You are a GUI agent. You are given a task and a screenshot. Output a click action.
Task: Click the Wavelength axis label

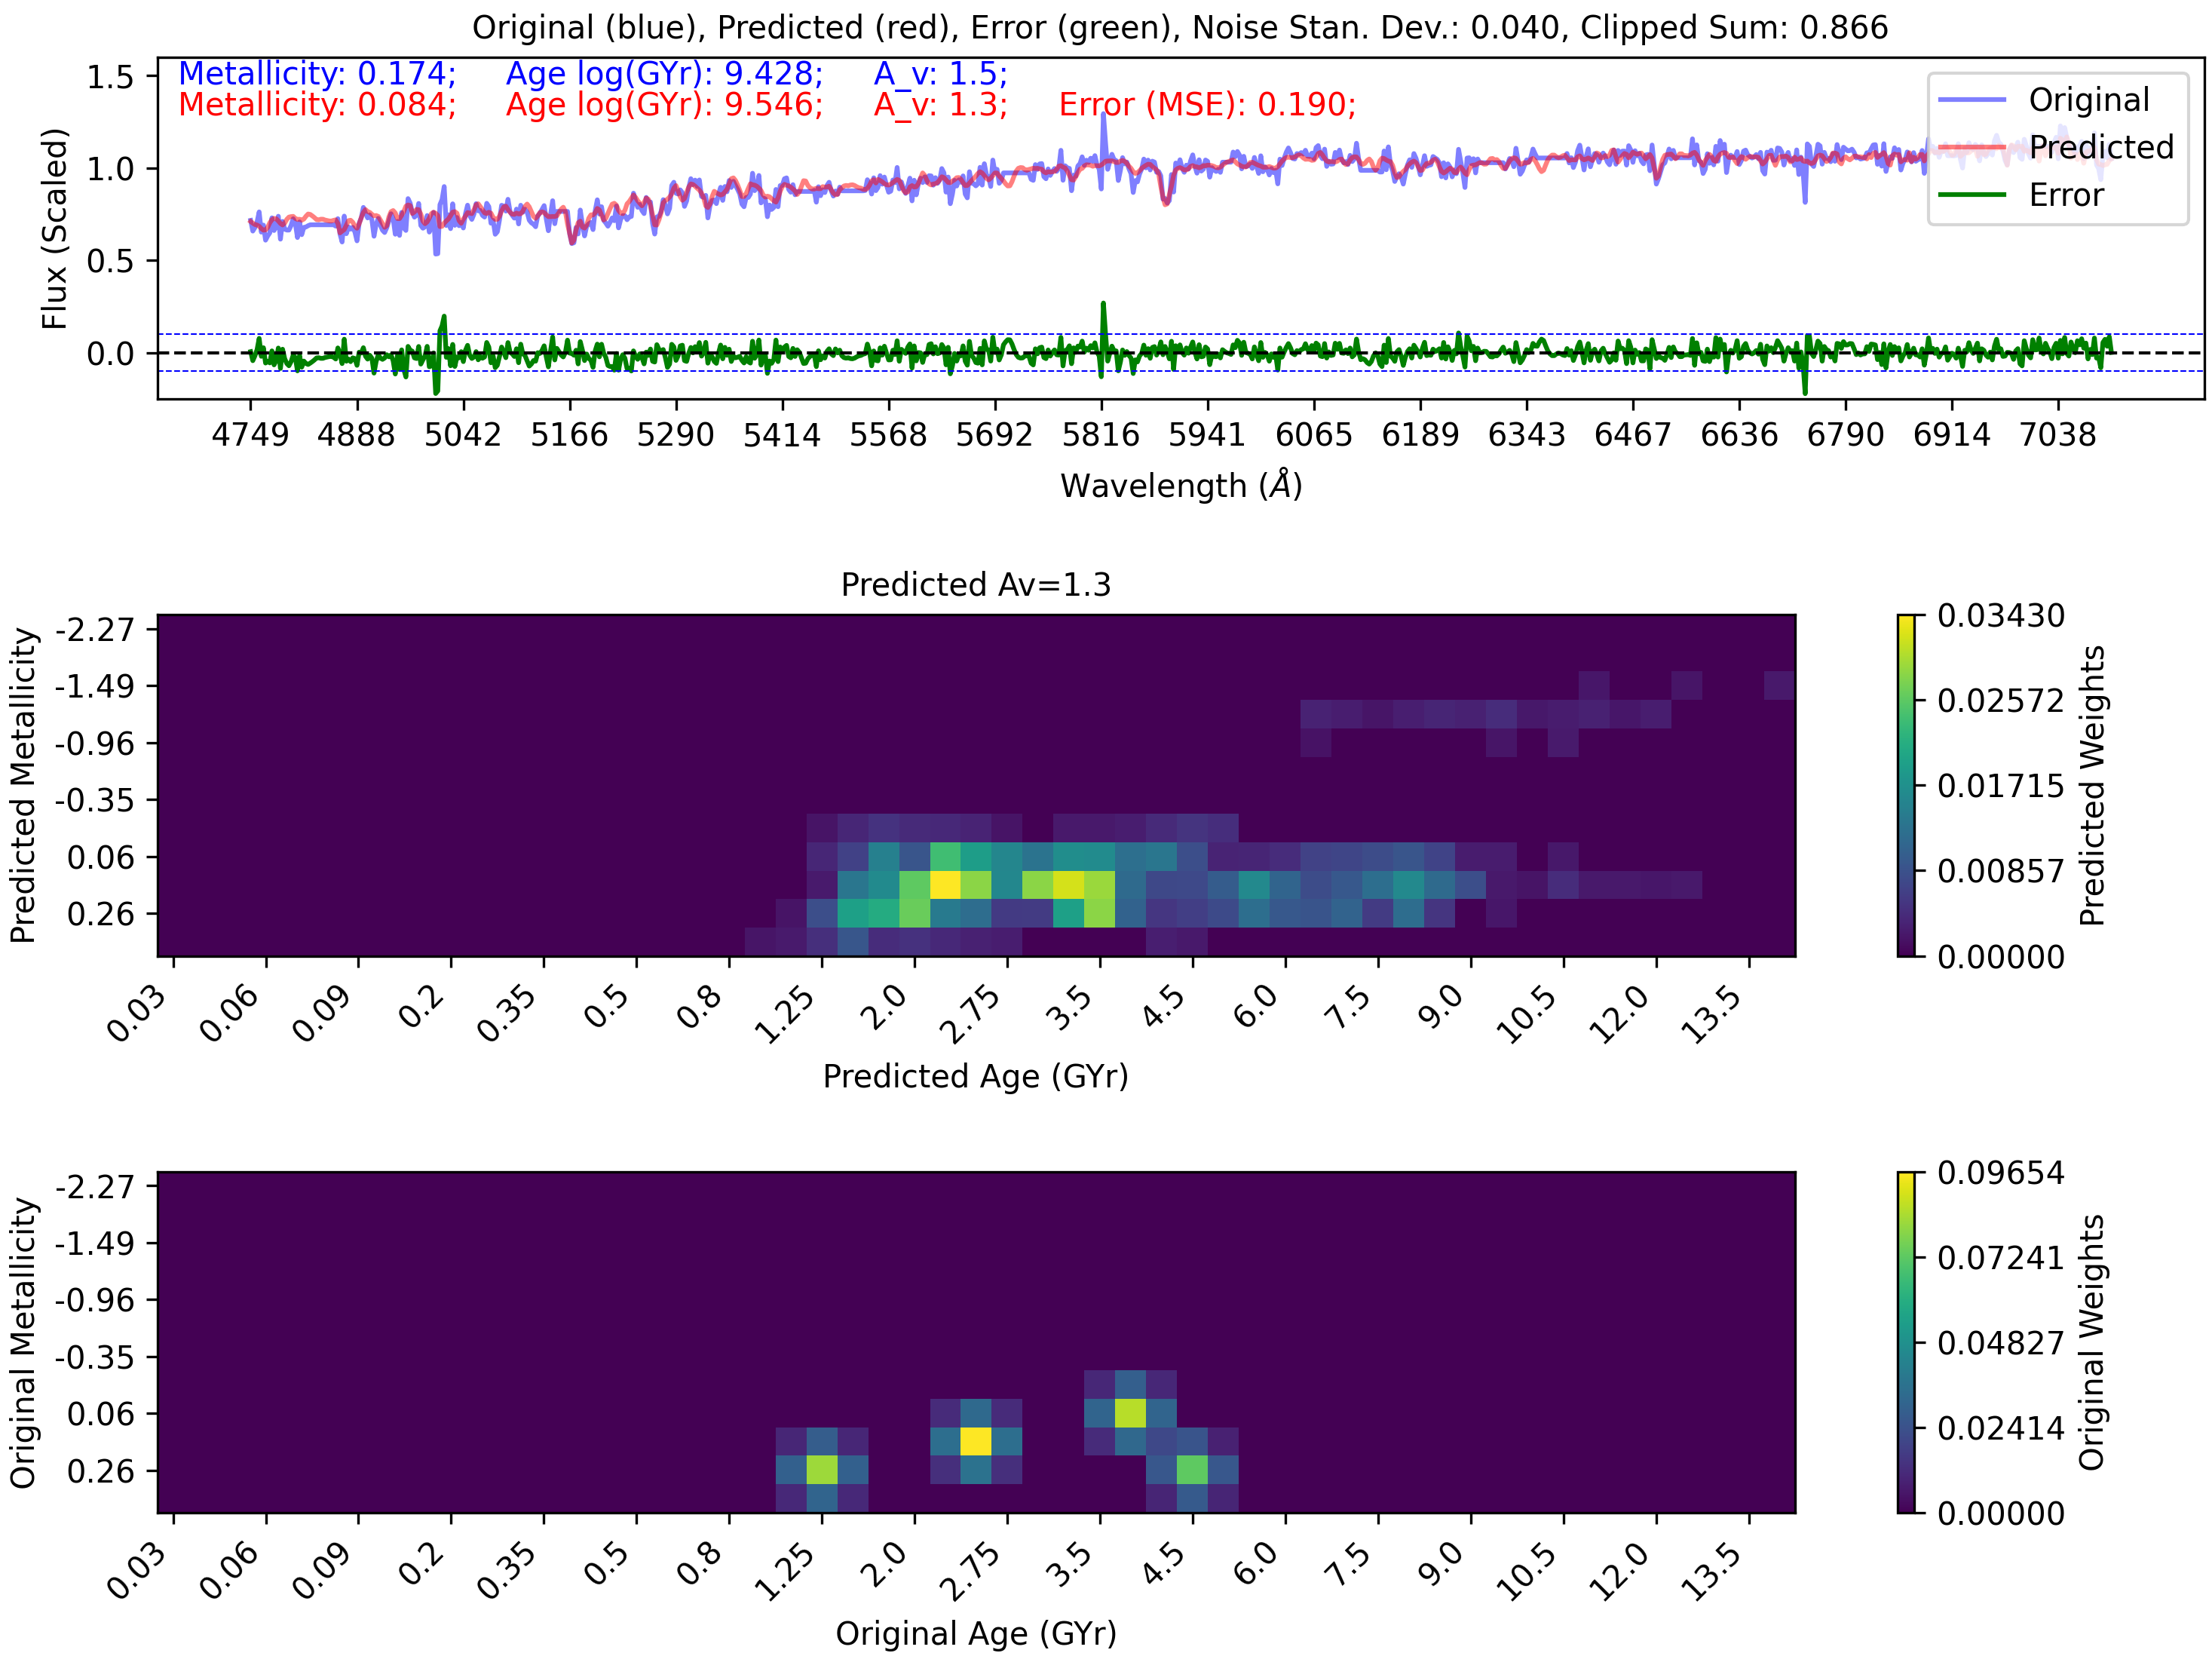(x=1181, y=486)
